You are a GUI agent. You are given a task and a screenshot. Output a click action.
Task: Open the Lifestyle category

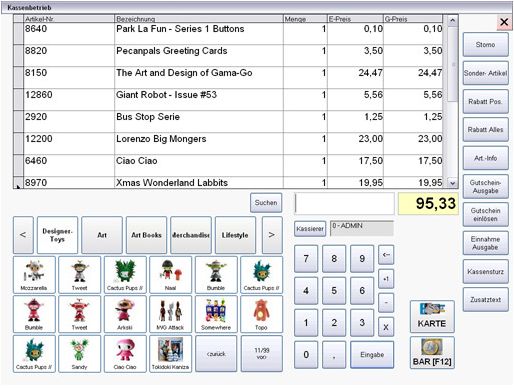[235, 235]
